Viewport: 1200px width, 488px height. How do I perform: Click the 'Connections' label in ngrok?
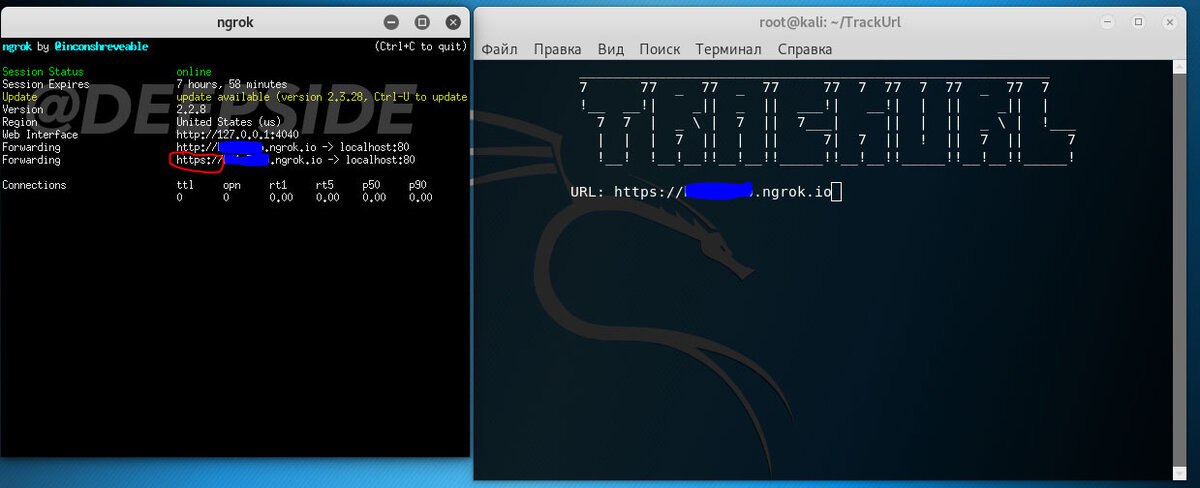34,185
